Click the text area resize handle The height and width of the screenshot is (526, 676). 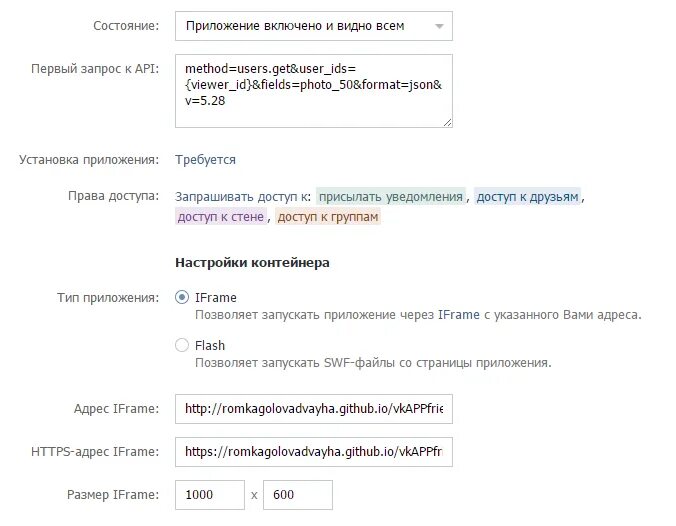pyautogui.click(x=448, y=123)
